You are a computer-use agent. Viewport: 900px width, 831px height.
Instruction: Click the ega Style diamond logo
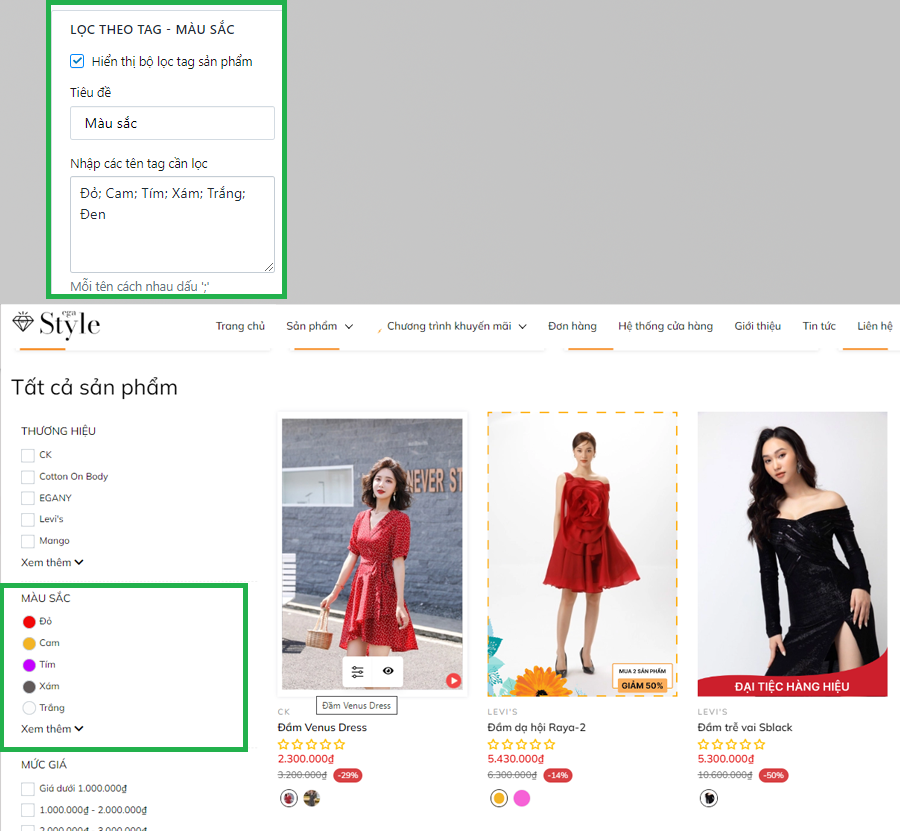click(56, 324)
